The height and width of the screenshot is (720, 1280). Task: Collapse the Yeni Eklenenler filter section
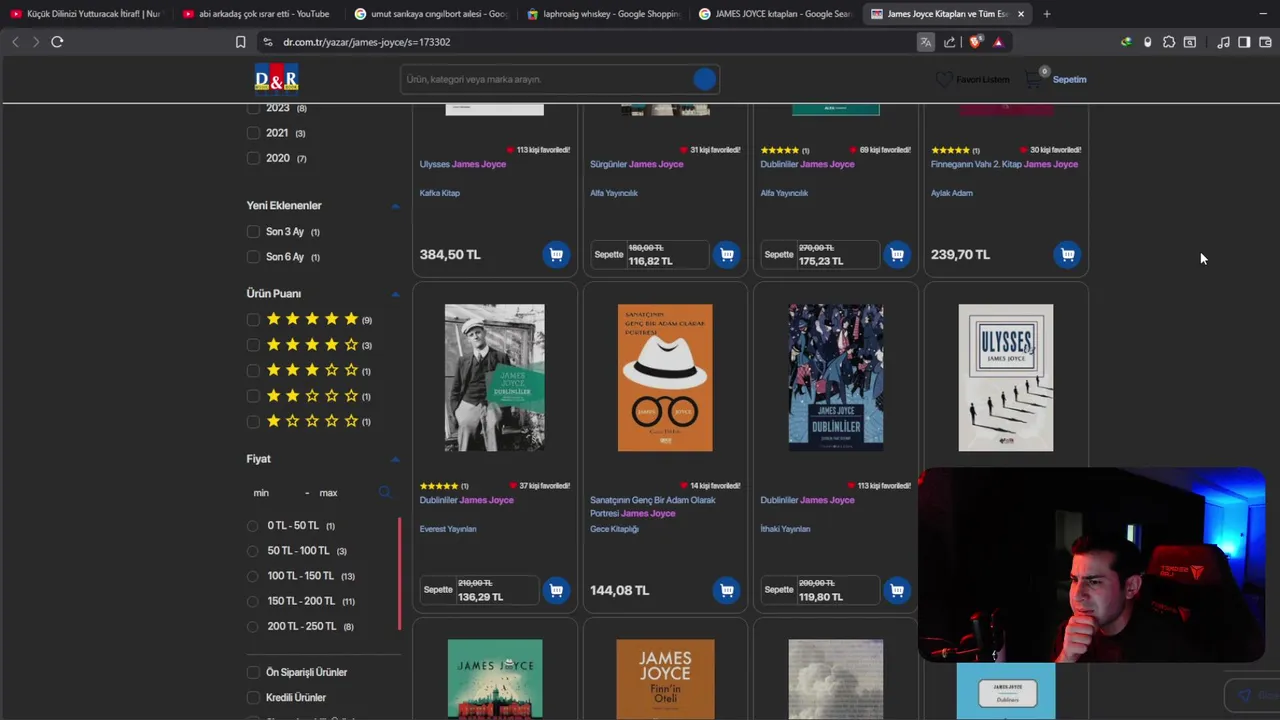pos(395,206)
